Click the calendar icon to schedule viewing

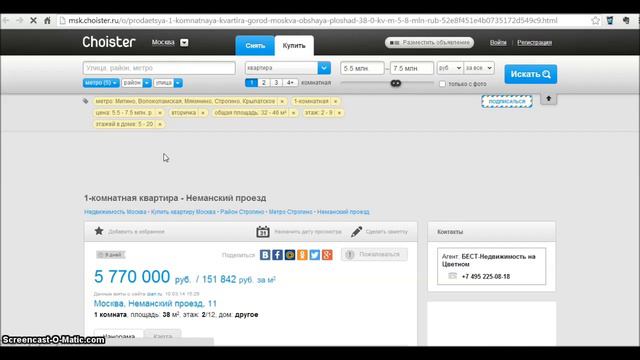(263, 231)
